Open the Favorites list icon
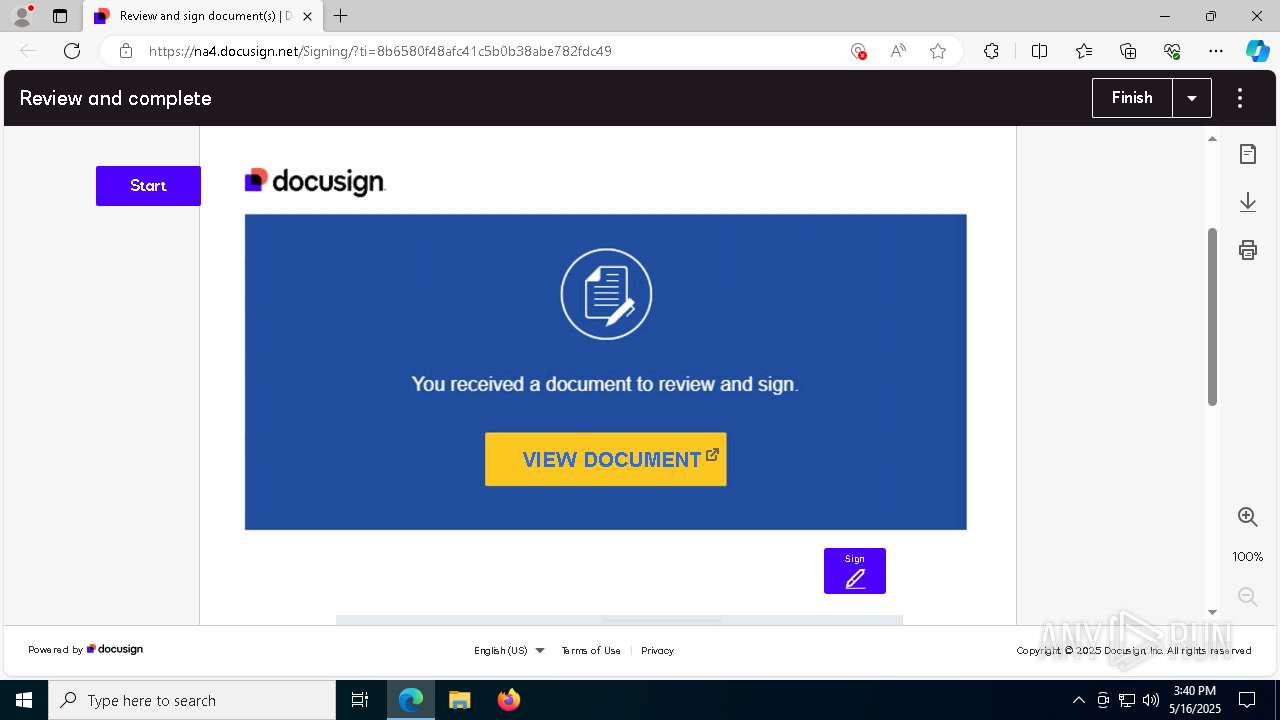The image size is (1280, 720). coord(1084,51)
